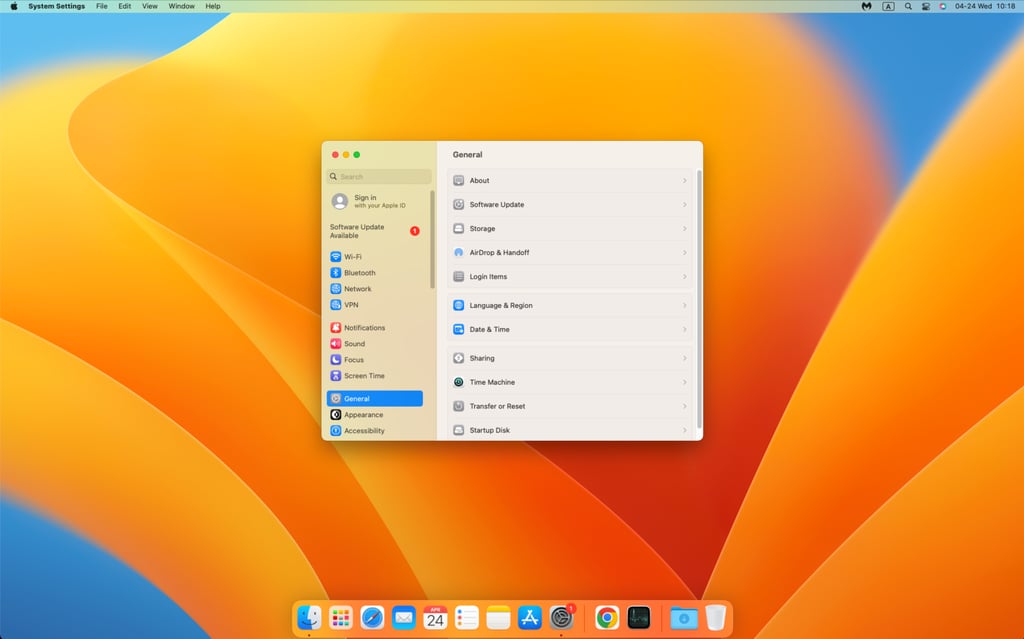This screenshot has width=1024, height=639.
Task: Click the sidebar scrollbar
Action: pyautogui.click(x=432, y=239)
